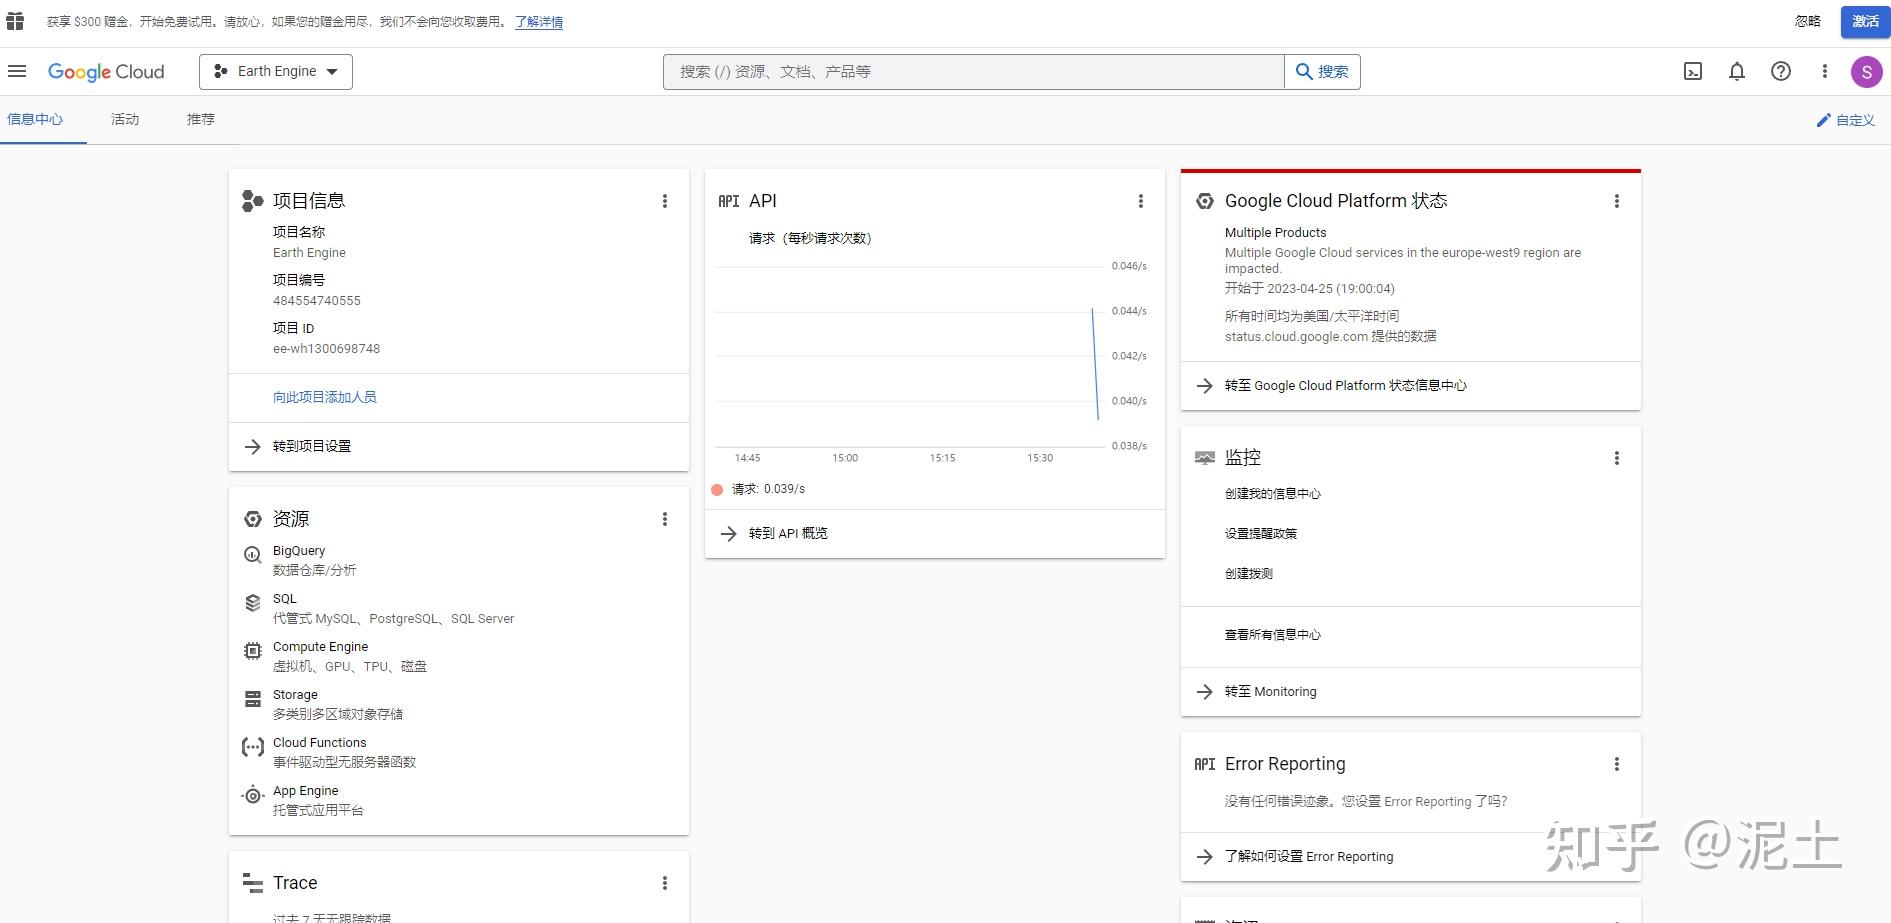Open the Google Cloud Platform 状态 card options menu

(x=1617, y=201)
